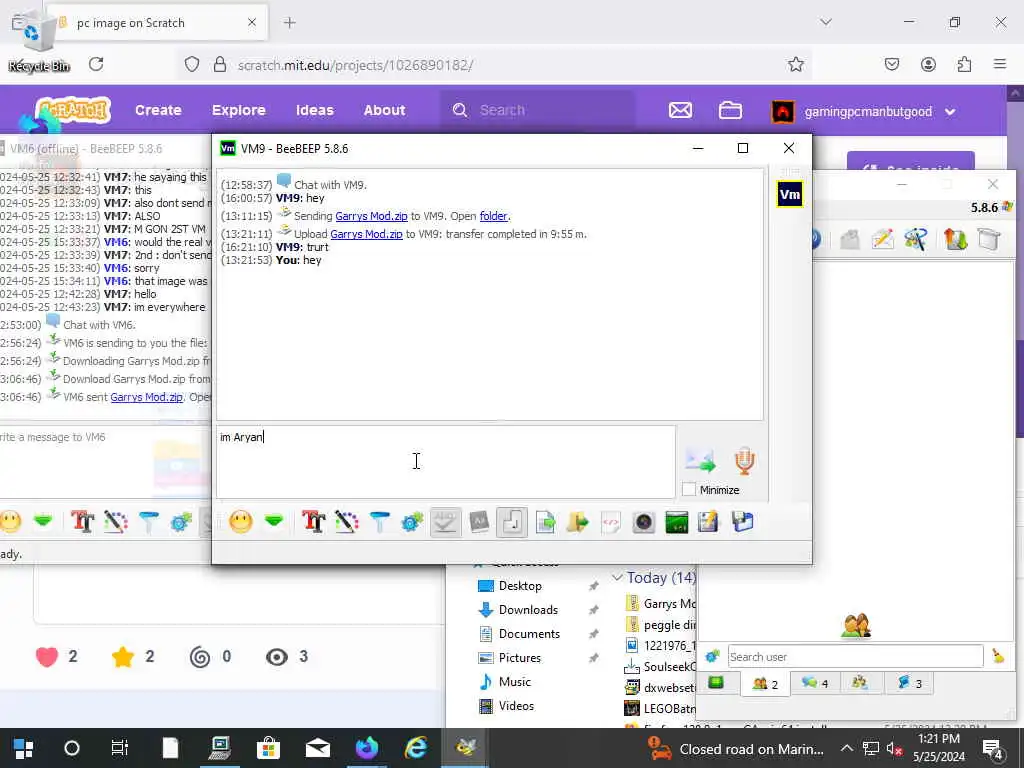Open the About page on Scratch
Viewport: 1024px width, 768px height.
385,110
